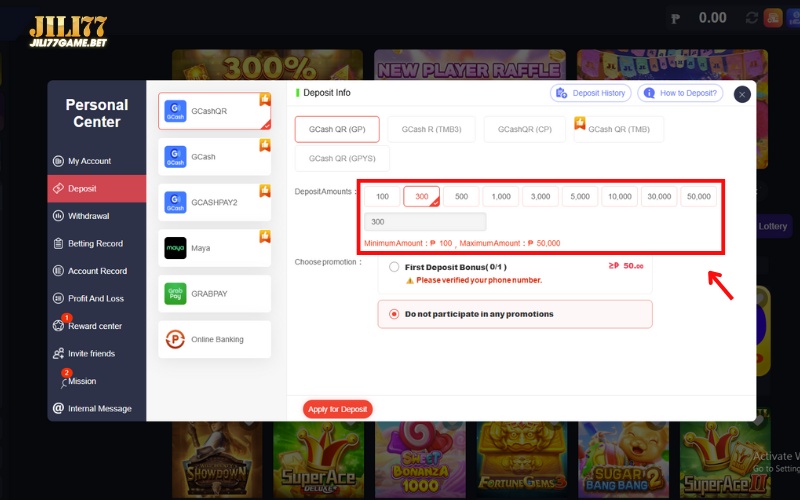Click the Profit And Loss icon

click(x=58, y=298)
